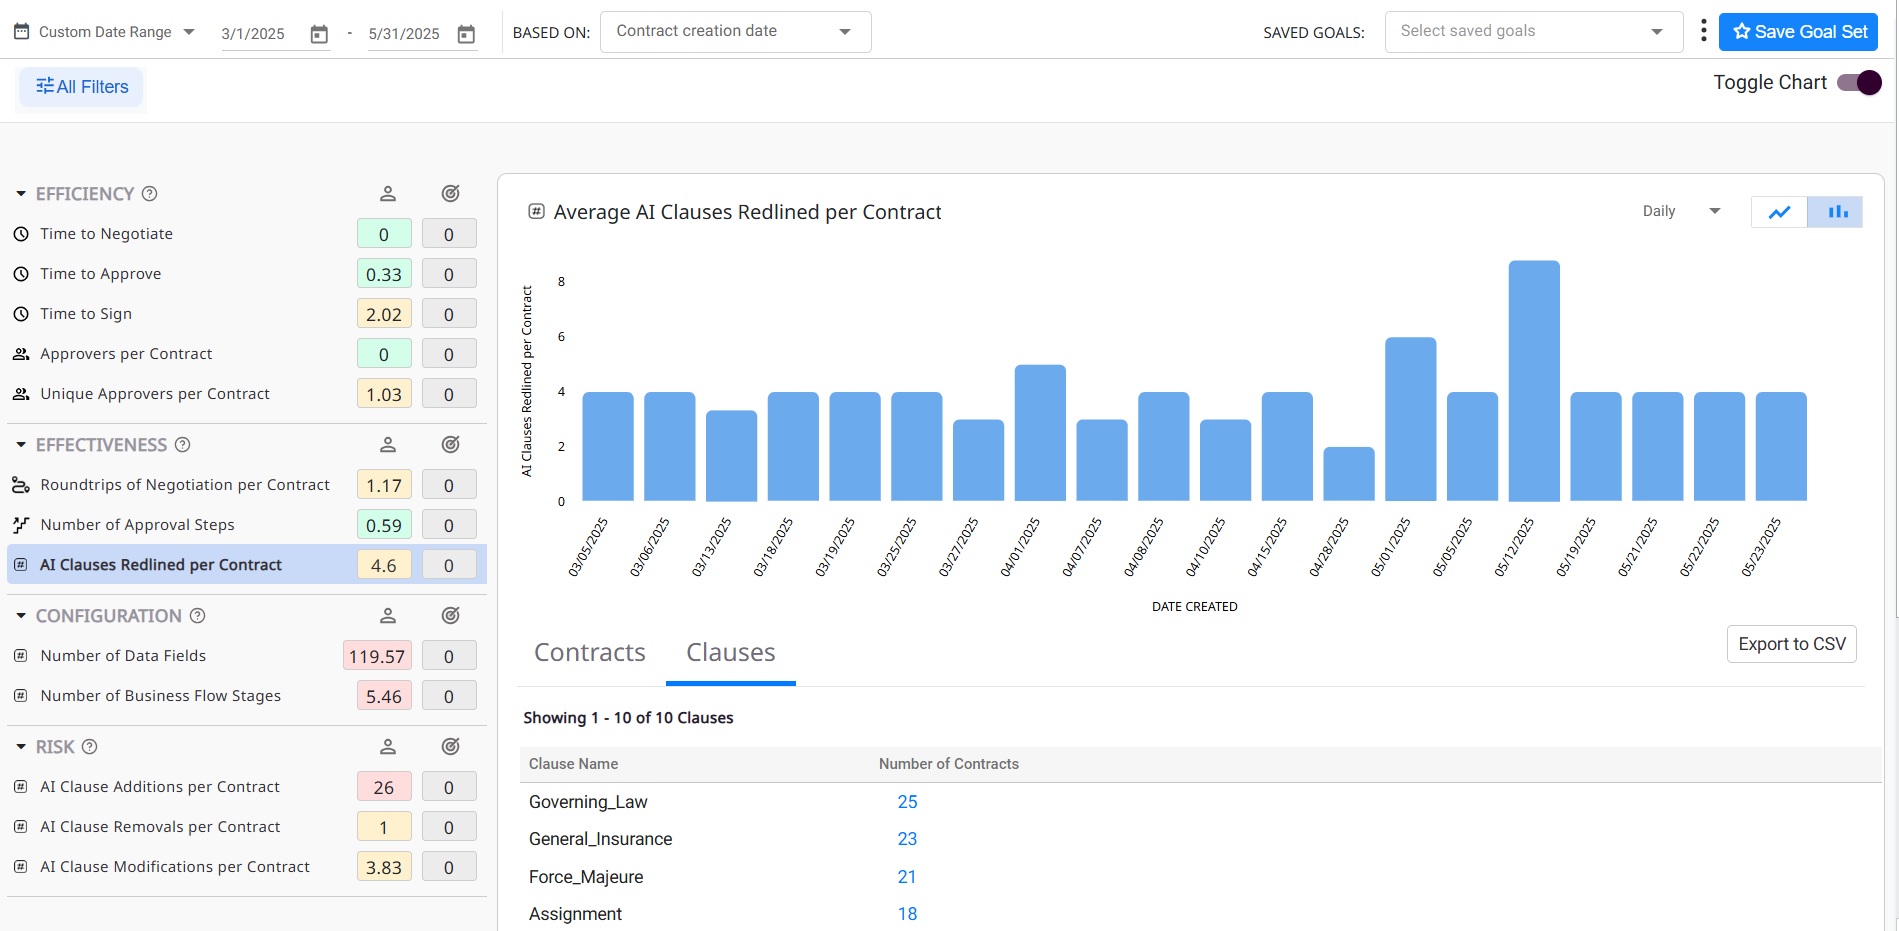Click Efficiency help question mark icon
Image resolution: width=1899 pixels, height=931 pixels.
click(x=150, y=194)
